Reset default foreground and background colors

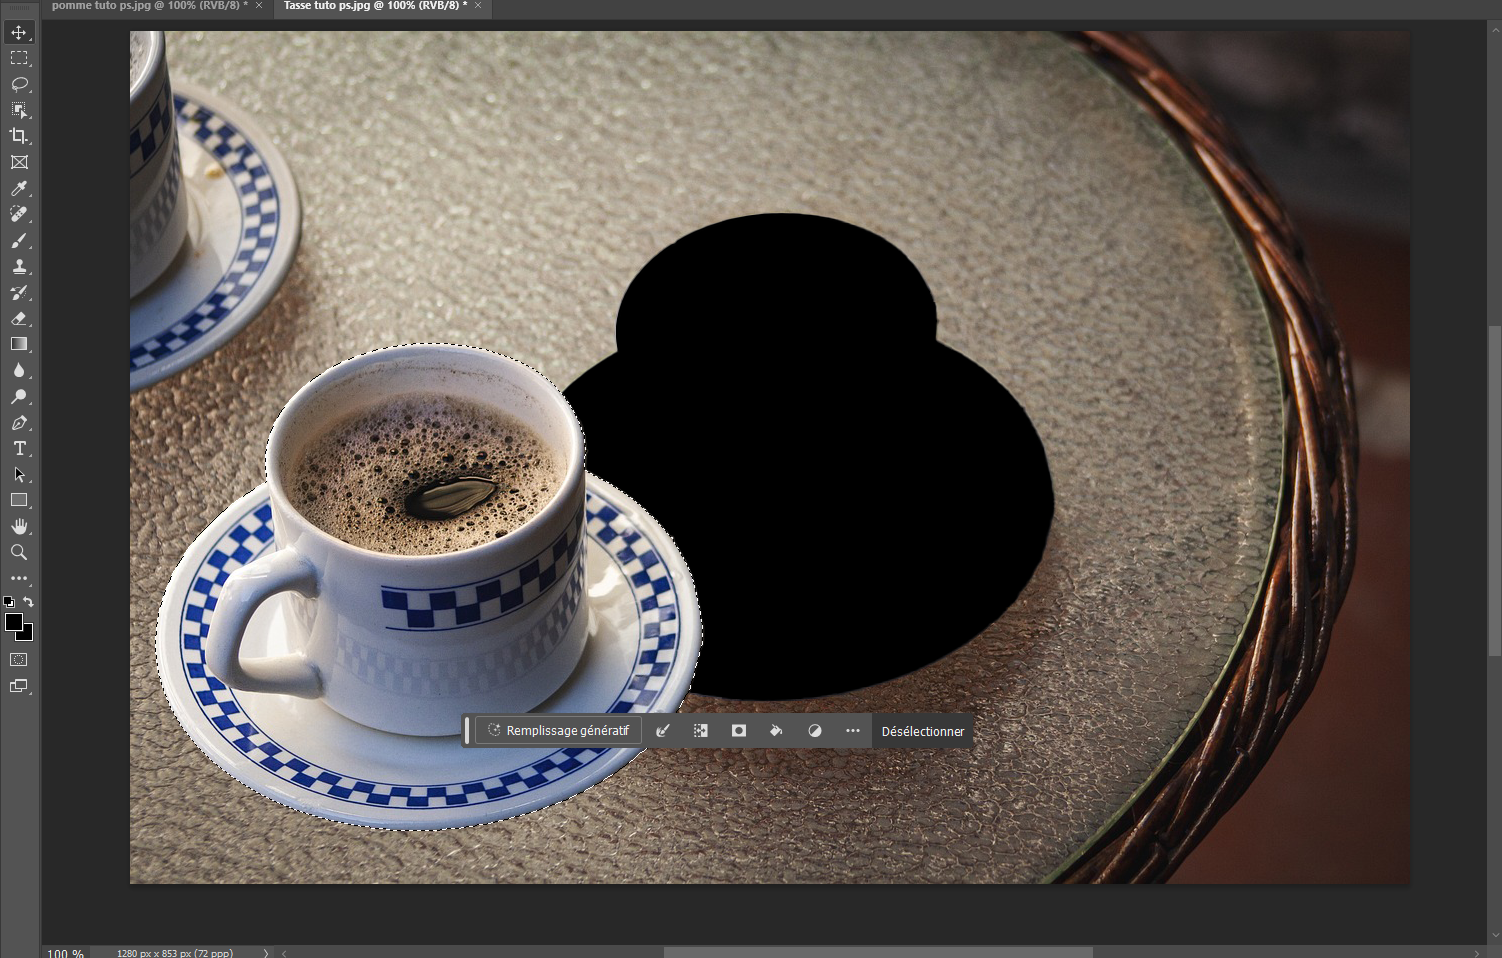click(x=9, y=602)
